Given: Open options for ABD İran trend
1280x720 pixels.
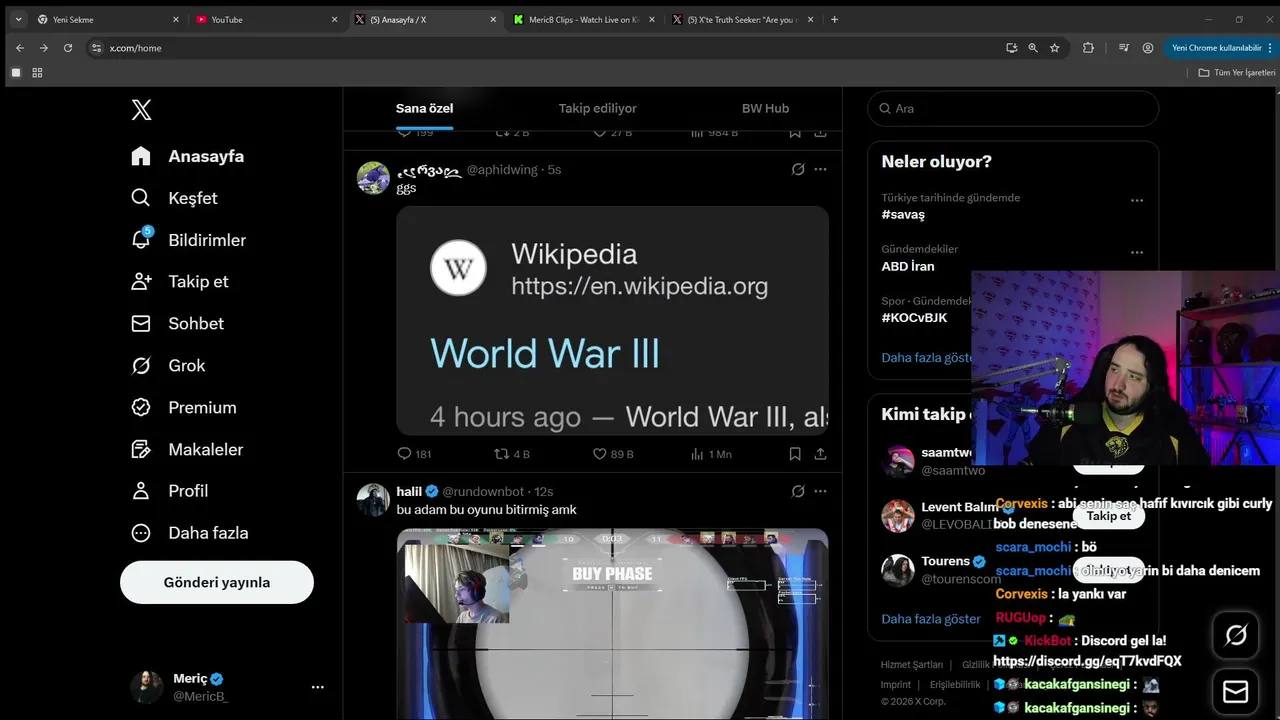Looking at the screenshot, I should point(1136,252).
